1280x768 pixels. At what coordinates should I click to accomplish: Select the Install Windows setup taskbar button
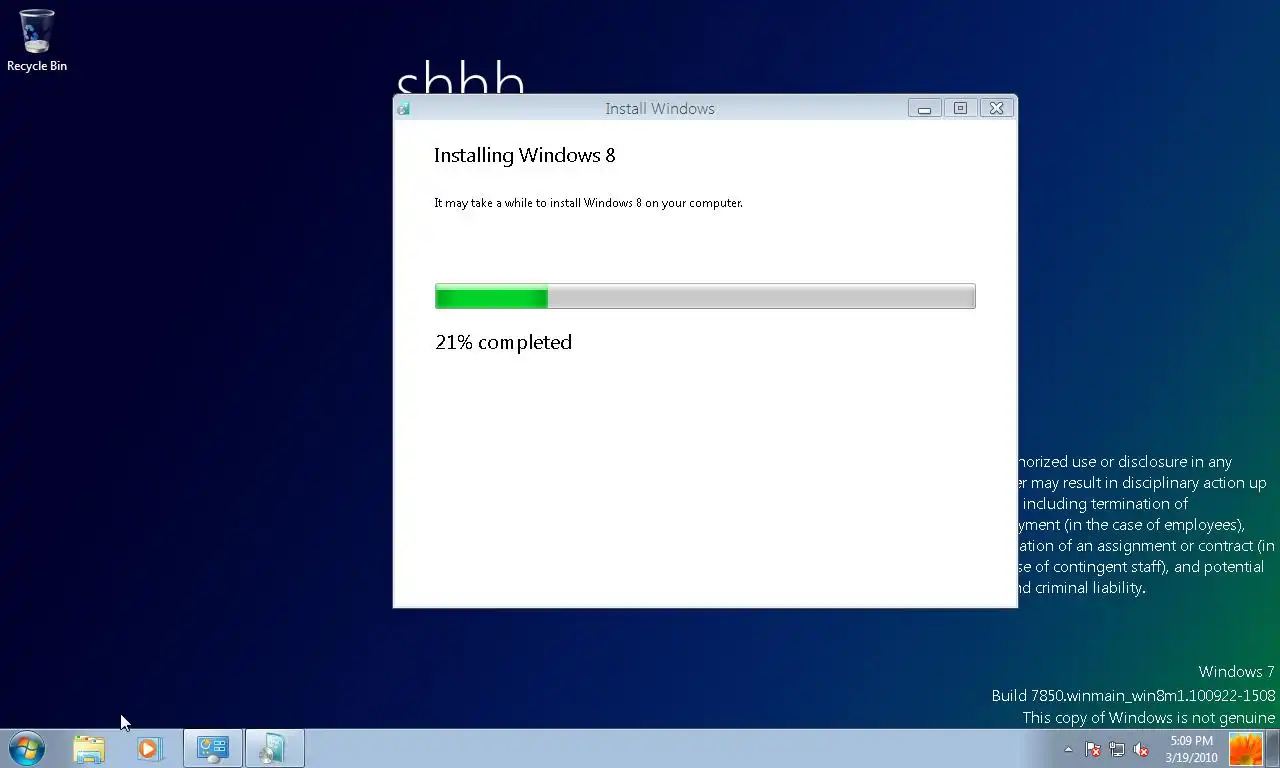274,748
